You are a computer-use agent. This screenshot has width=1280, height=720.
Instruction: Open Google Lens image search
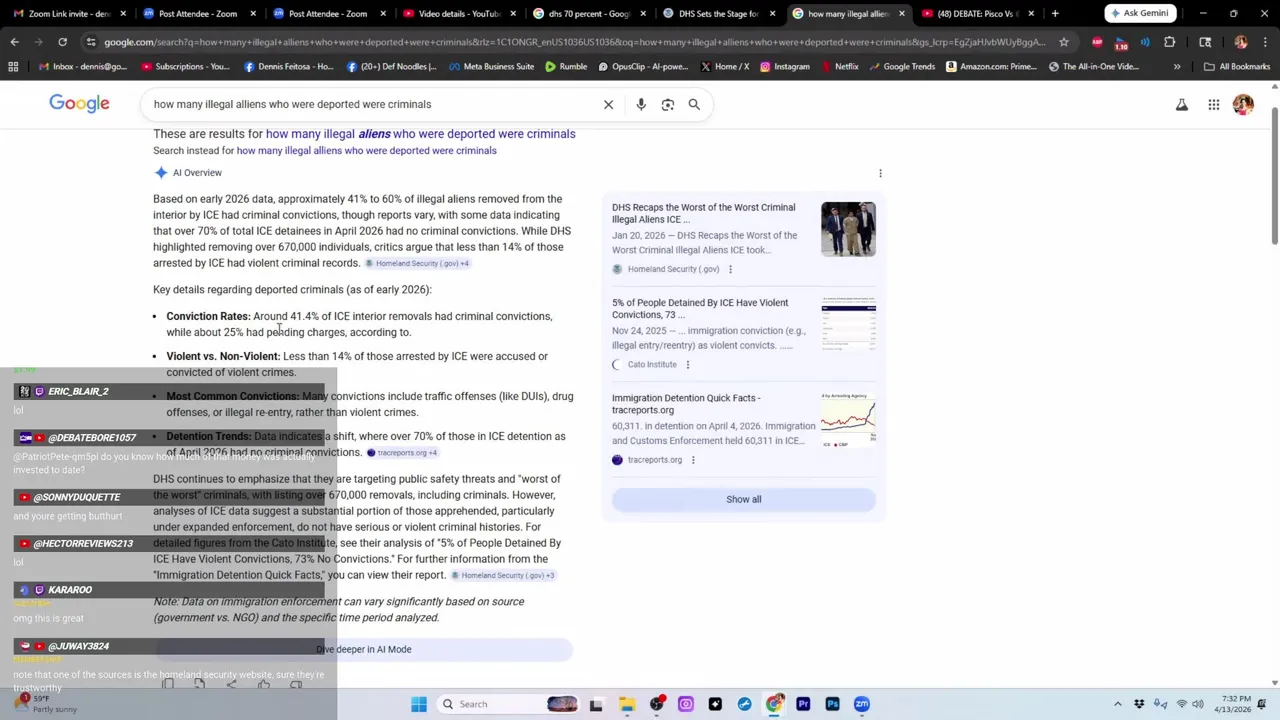point(668,104)
